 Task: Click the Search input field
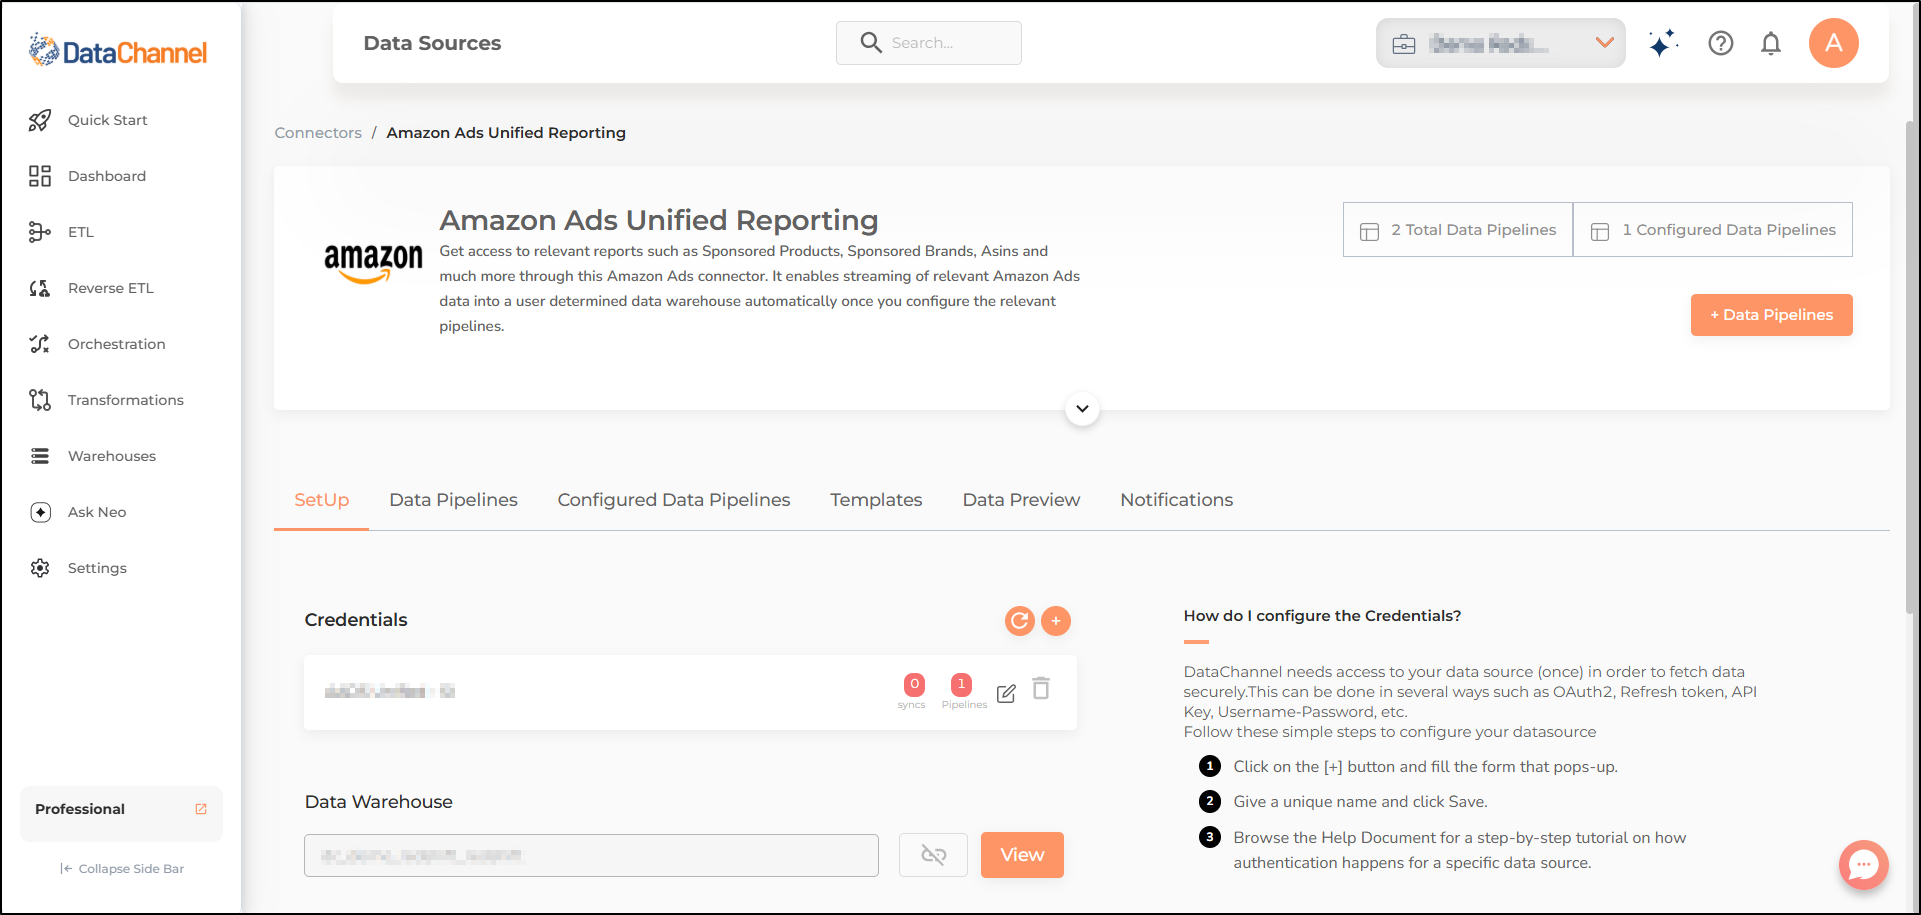coord(929,43)
